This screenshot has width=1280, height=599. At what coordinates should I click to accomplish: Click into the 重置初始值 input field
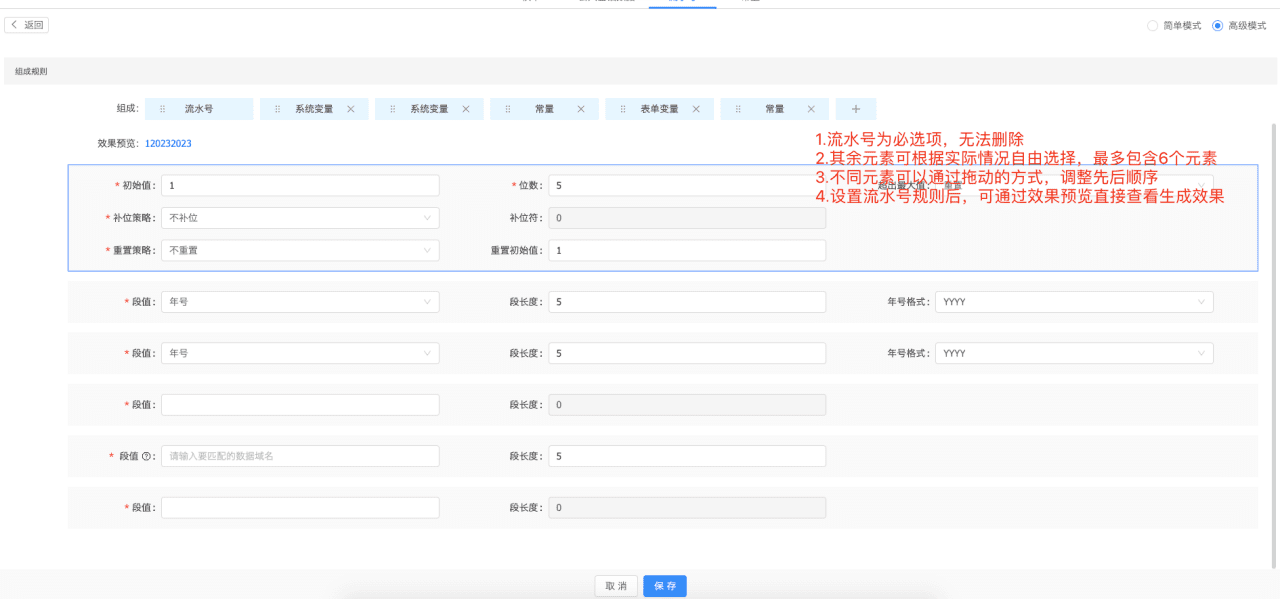(x=687, y=250)
